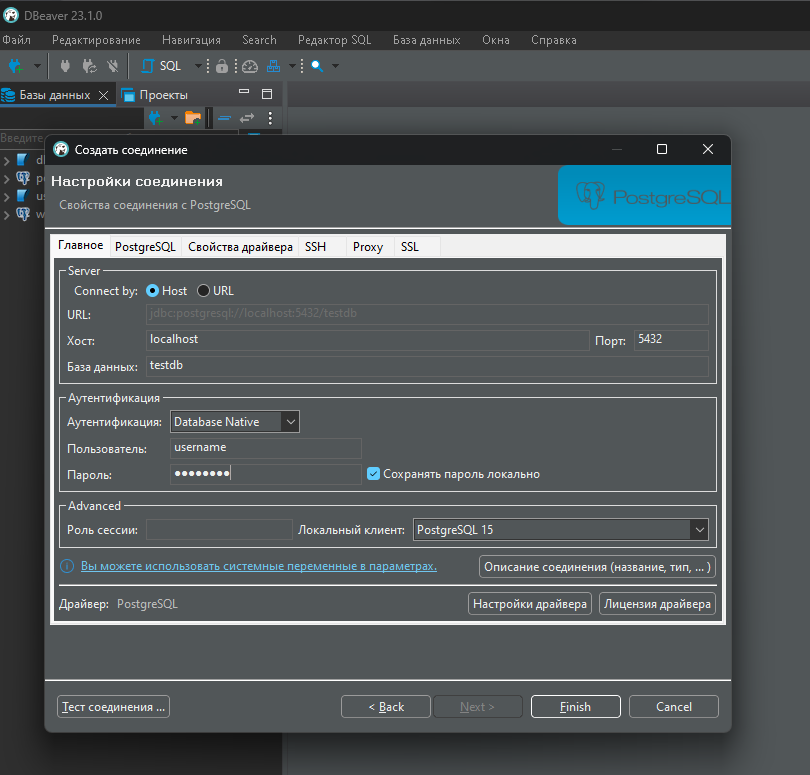Click the Finish button
The image size is (810, 775).
(575, 706)
